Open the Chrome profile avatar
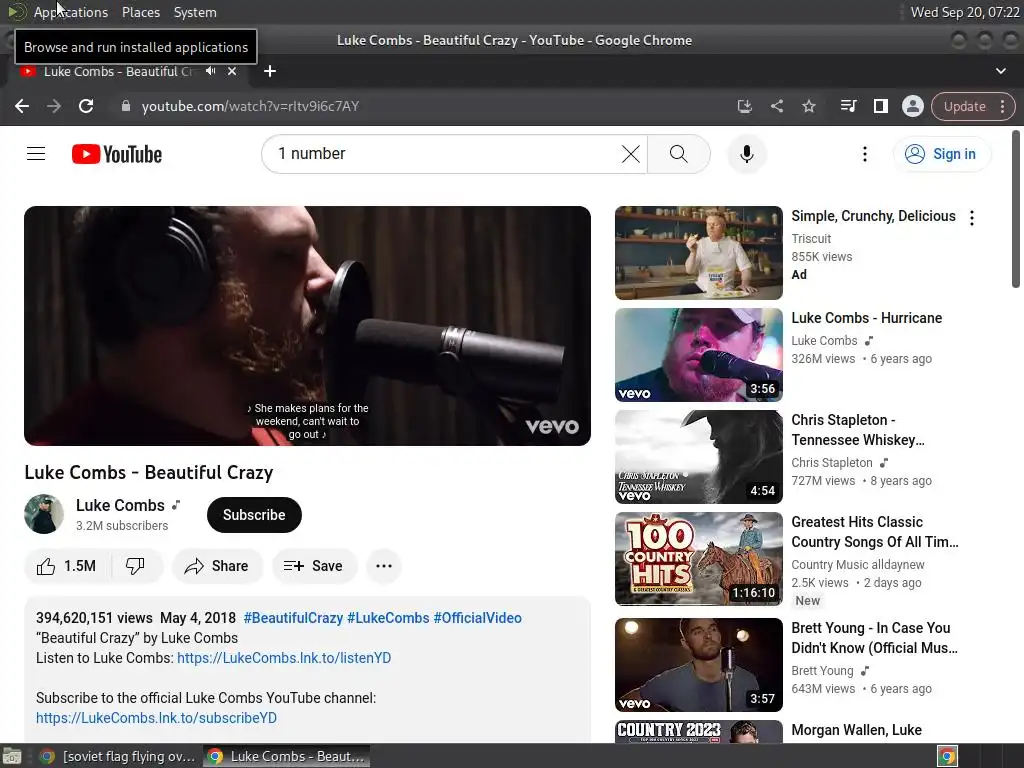Viewport: 1024px width, 768px height. [x=912, y=106]
